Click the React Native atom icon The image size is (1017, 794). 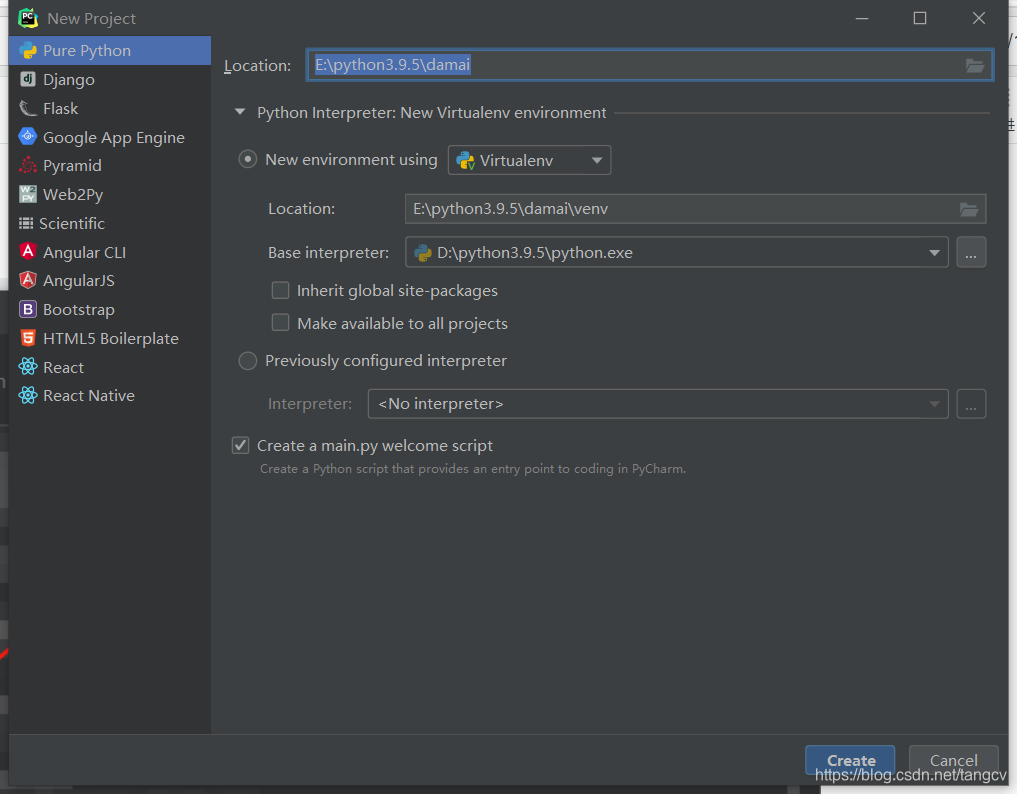pyautogui.click(x=28, y=395)
